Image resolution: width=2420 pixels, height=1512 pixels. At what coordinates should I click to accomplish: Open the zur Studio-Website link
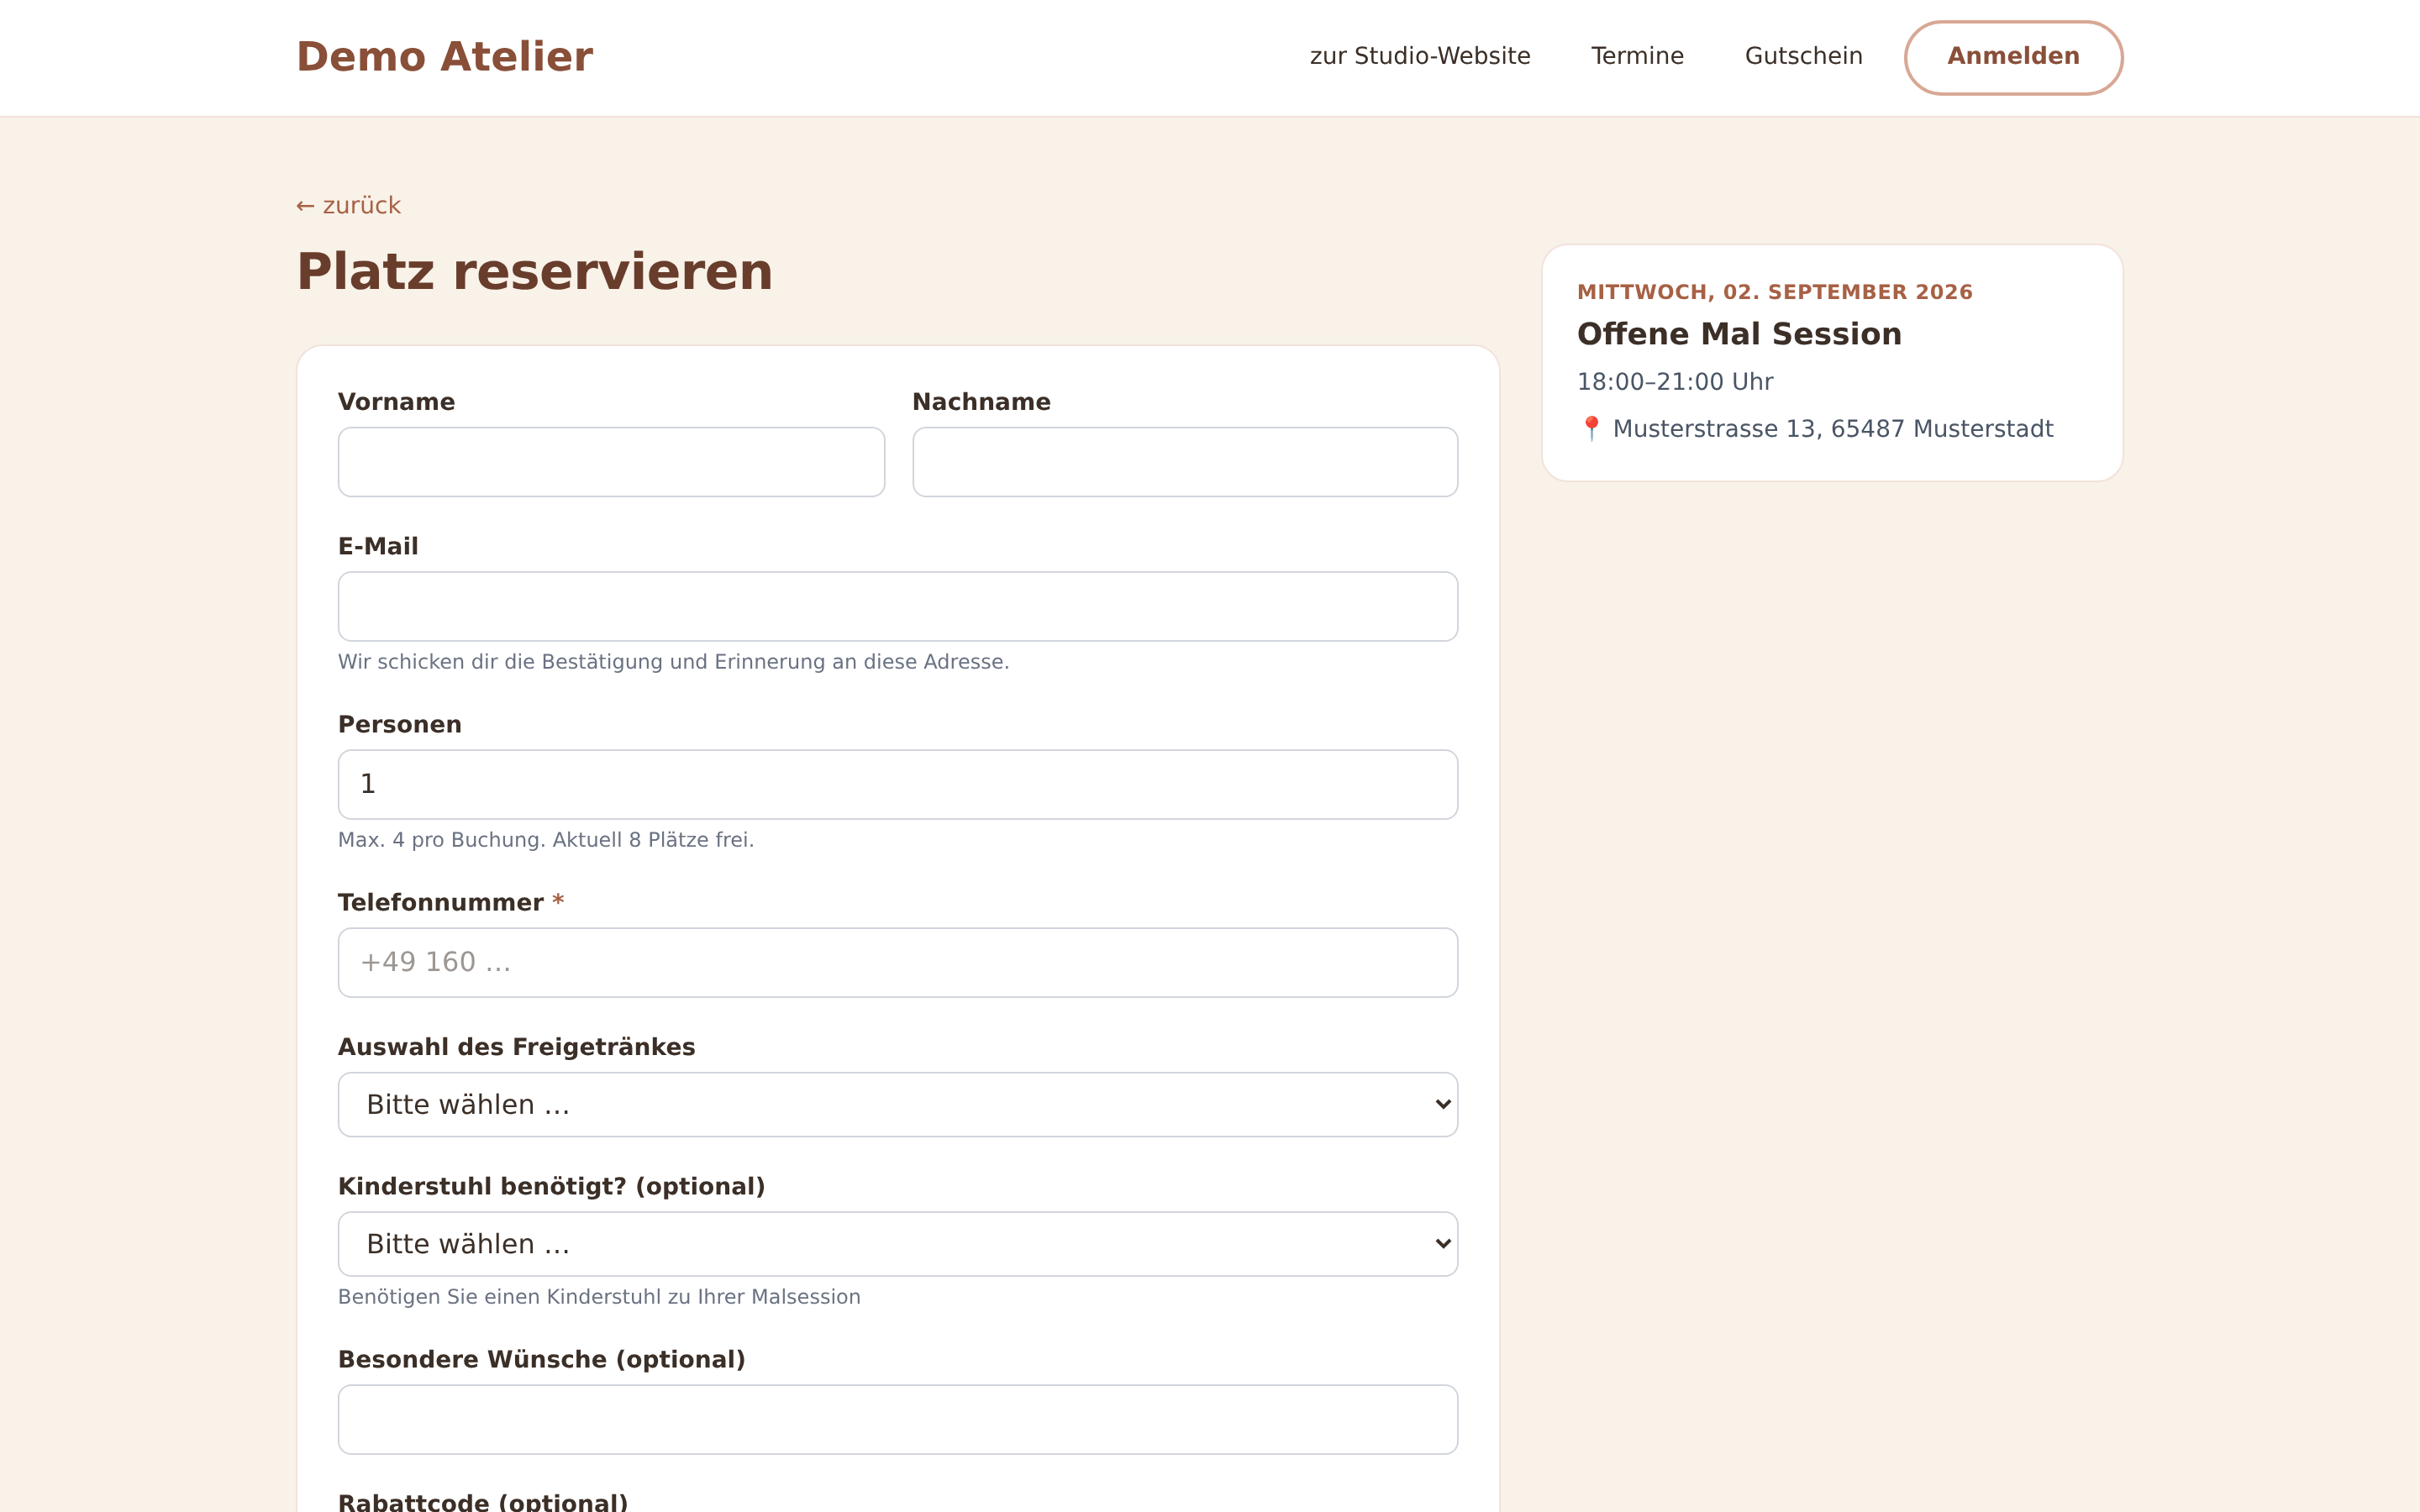pos(1420,56)
